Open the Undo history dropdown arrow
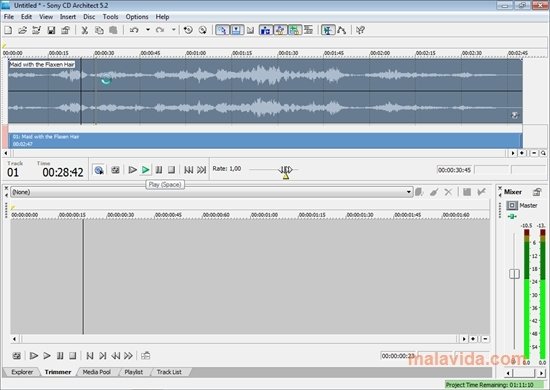 click(x=148, y=30)
